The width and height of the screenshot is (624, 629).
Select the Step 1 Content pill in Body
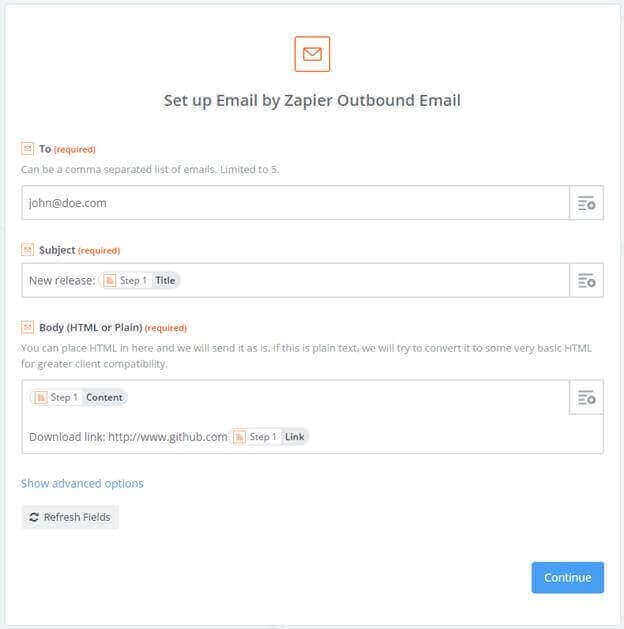(x=79, y=398)
